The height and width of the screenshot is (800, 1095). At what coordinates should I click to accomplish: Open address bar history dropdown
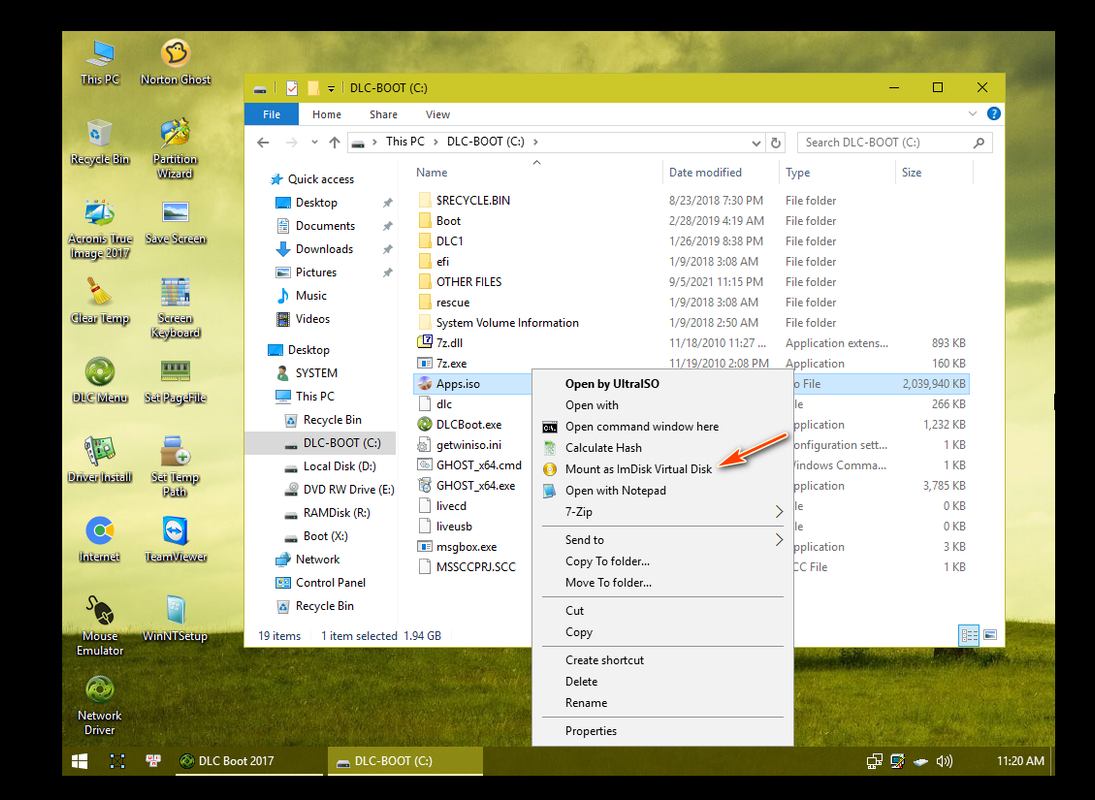coord(756,142)
